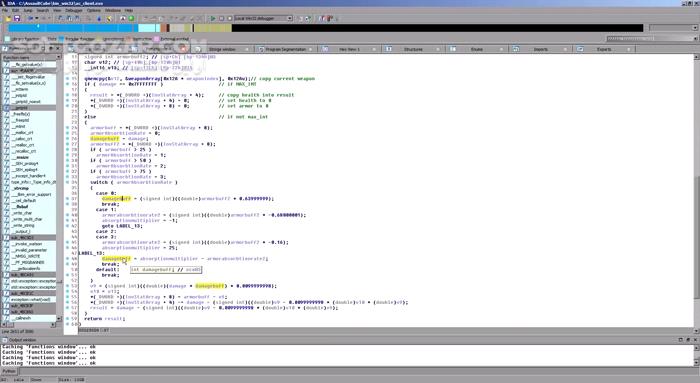The width and height of the screenshot is (700, 383).
Task: Click the Function name column header
Action: (x=29, y=58)
